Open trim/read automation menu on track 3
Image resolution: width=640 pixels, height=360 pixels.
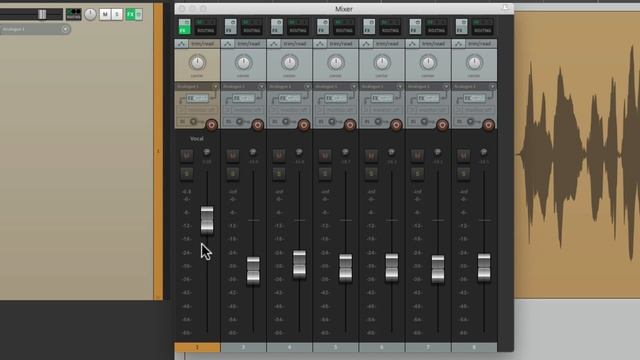point(249,44)
